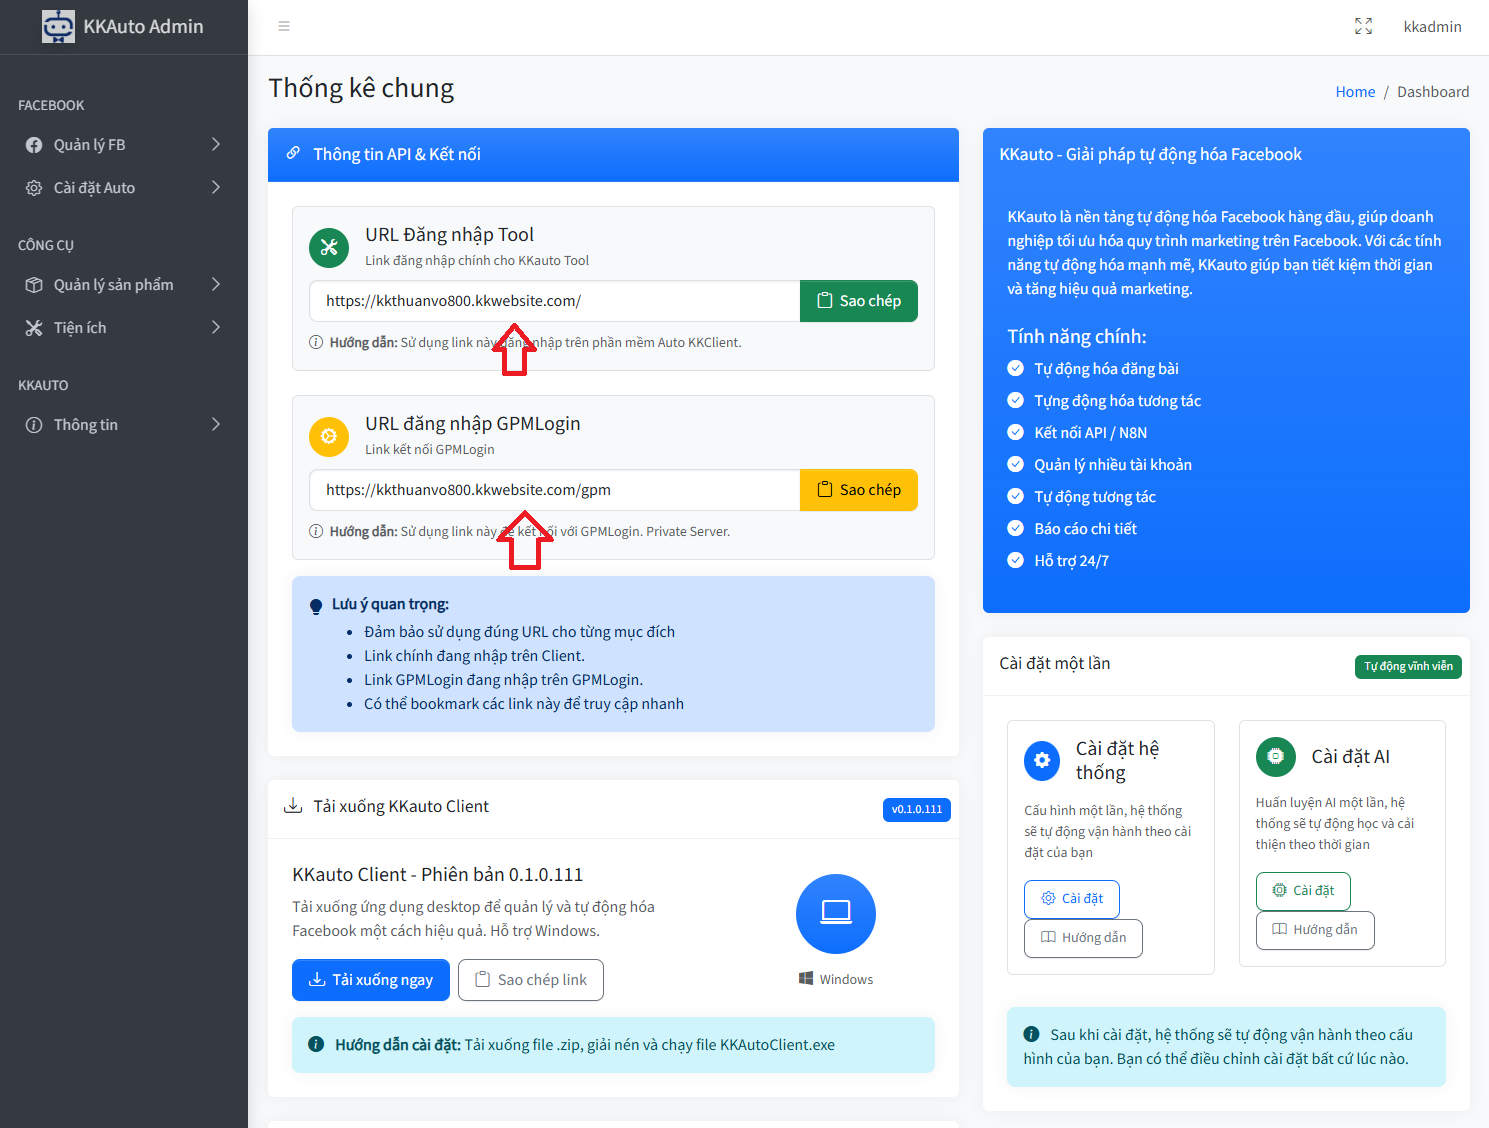Image resolution: width=1489 pixels, height=1128 pixels.
Task: Click the Có thể bookmark các link note
Action: pos(524,704)
